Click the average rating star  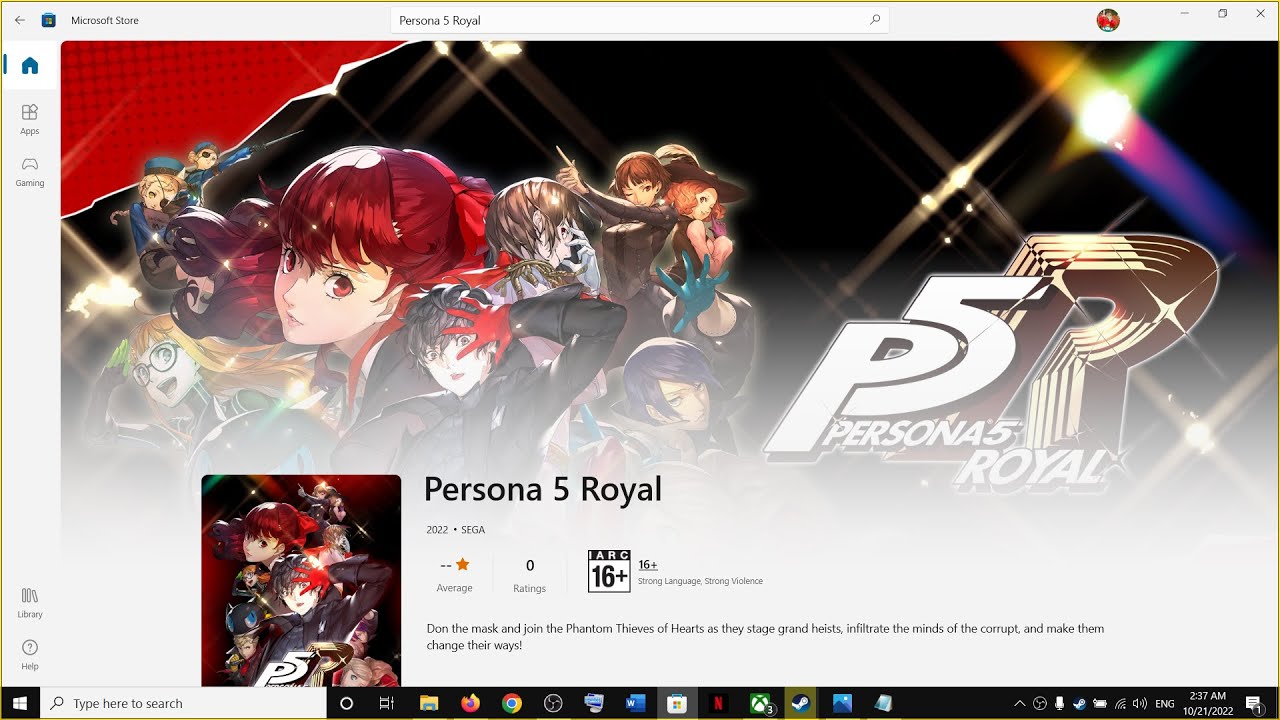point(462,565)
